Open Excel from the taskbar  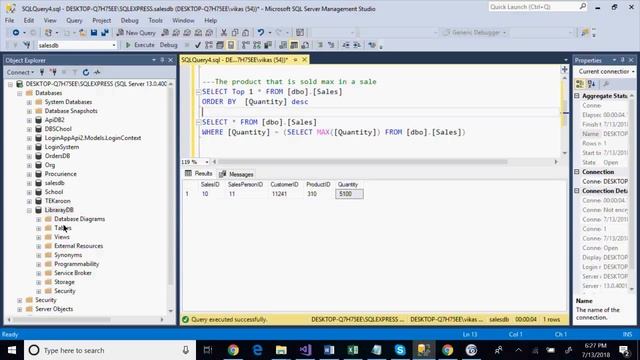coord(353,350)
